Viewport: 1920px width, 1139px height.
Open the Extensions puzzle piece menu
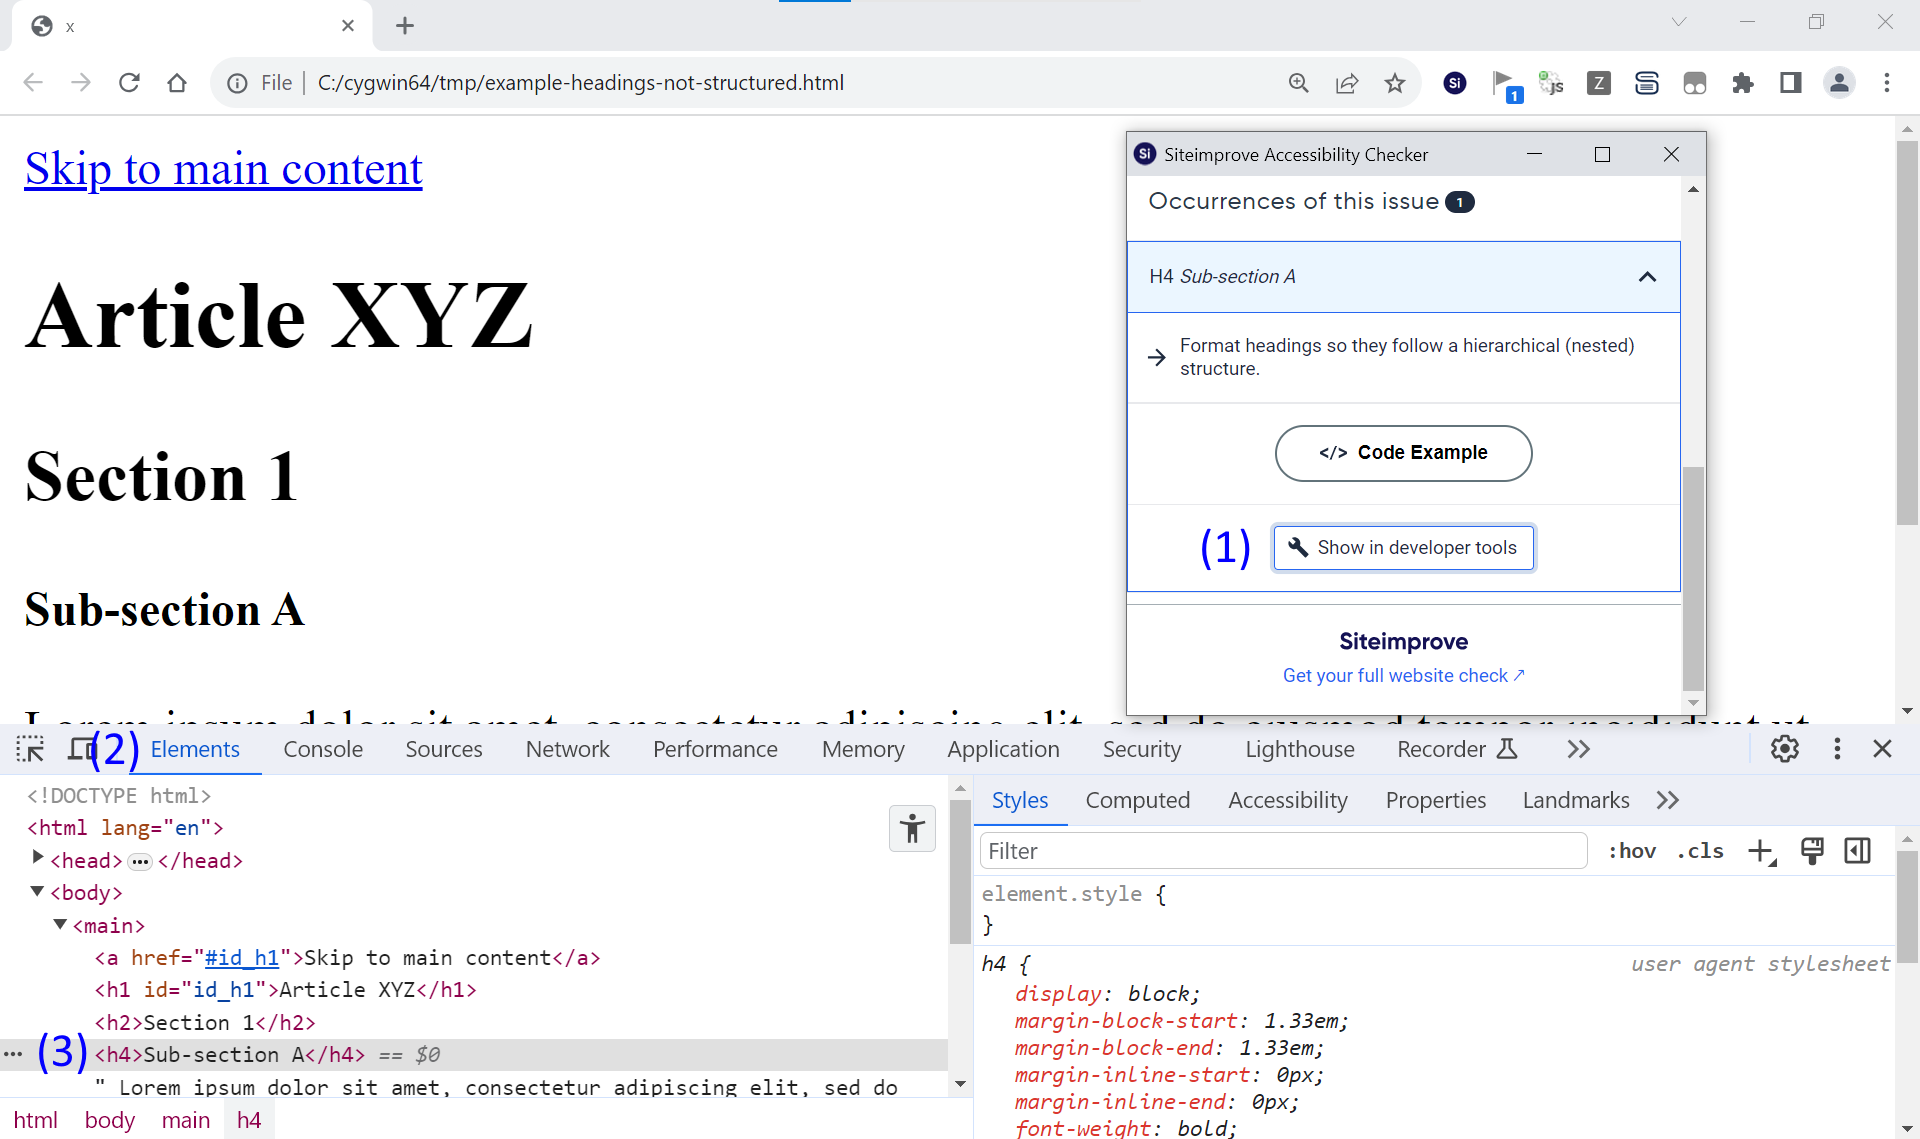(1743, 83)
